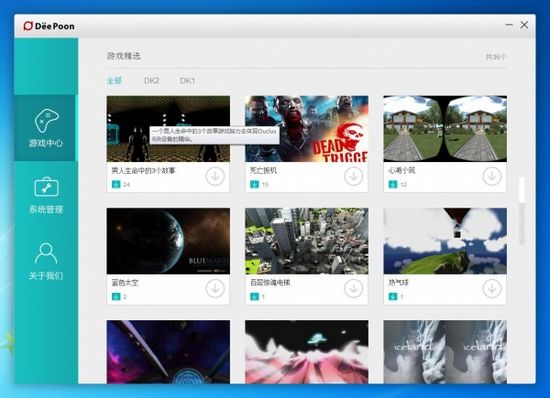Open the 蓝色太空 game title link
Screen dimensions: 550x398
click(x=125, y=283)
